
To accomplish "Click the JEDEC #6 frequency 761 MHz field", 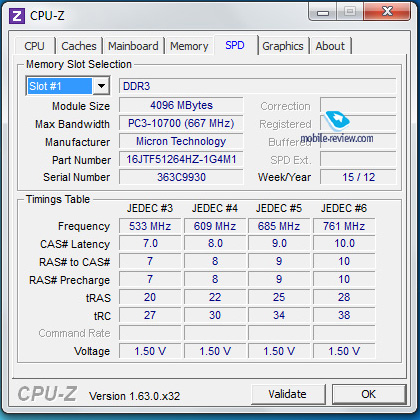I will [x=344, y=226].
